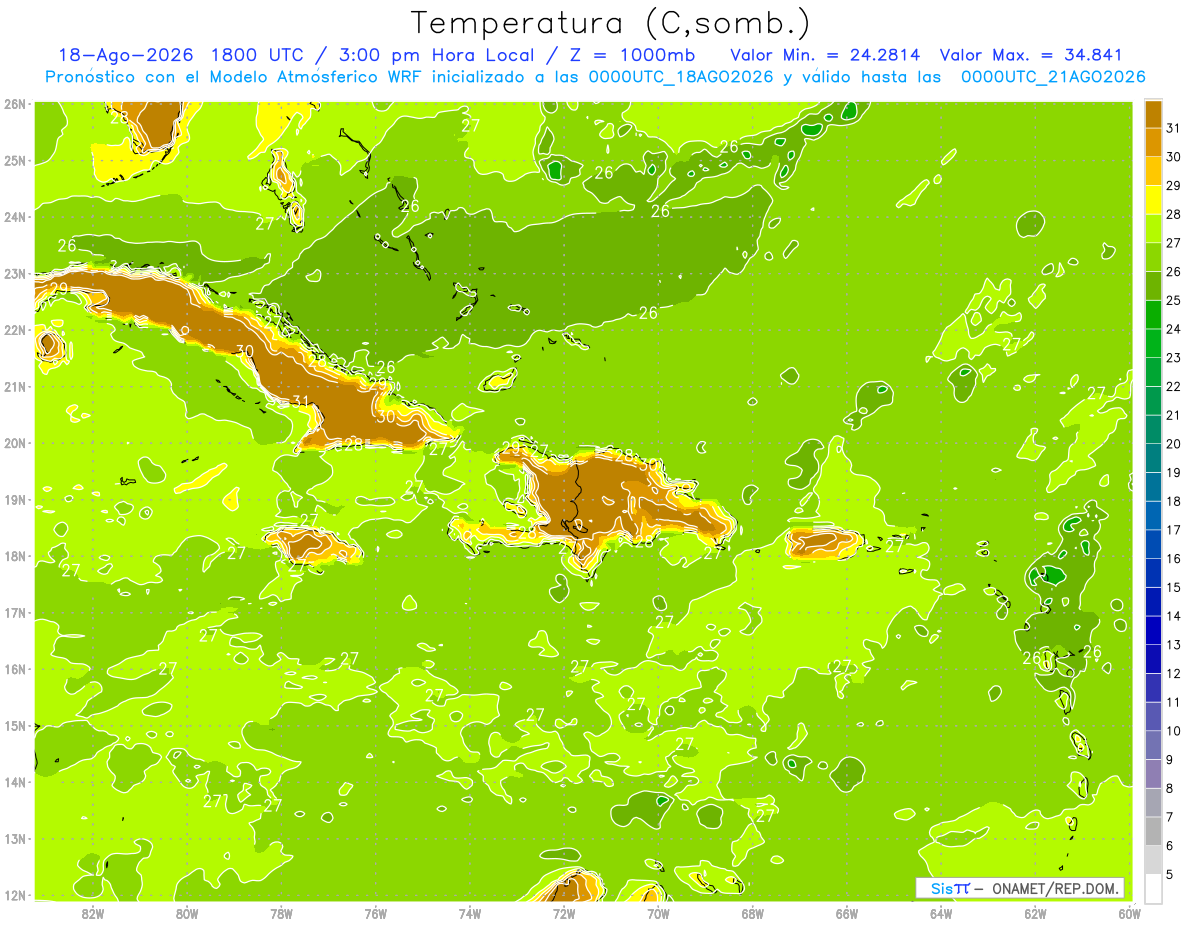1200x927 pixels.
Task: Click the 15N latitude label
Action: [14, 725]
